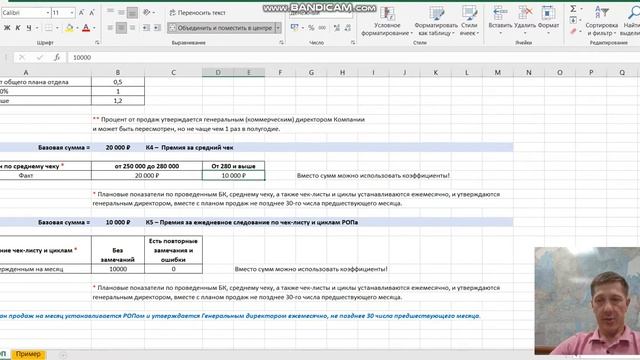The width and height of the screenshot is (640, 360).
Task: Click the insert function fx icon
Action: point(57,58)
